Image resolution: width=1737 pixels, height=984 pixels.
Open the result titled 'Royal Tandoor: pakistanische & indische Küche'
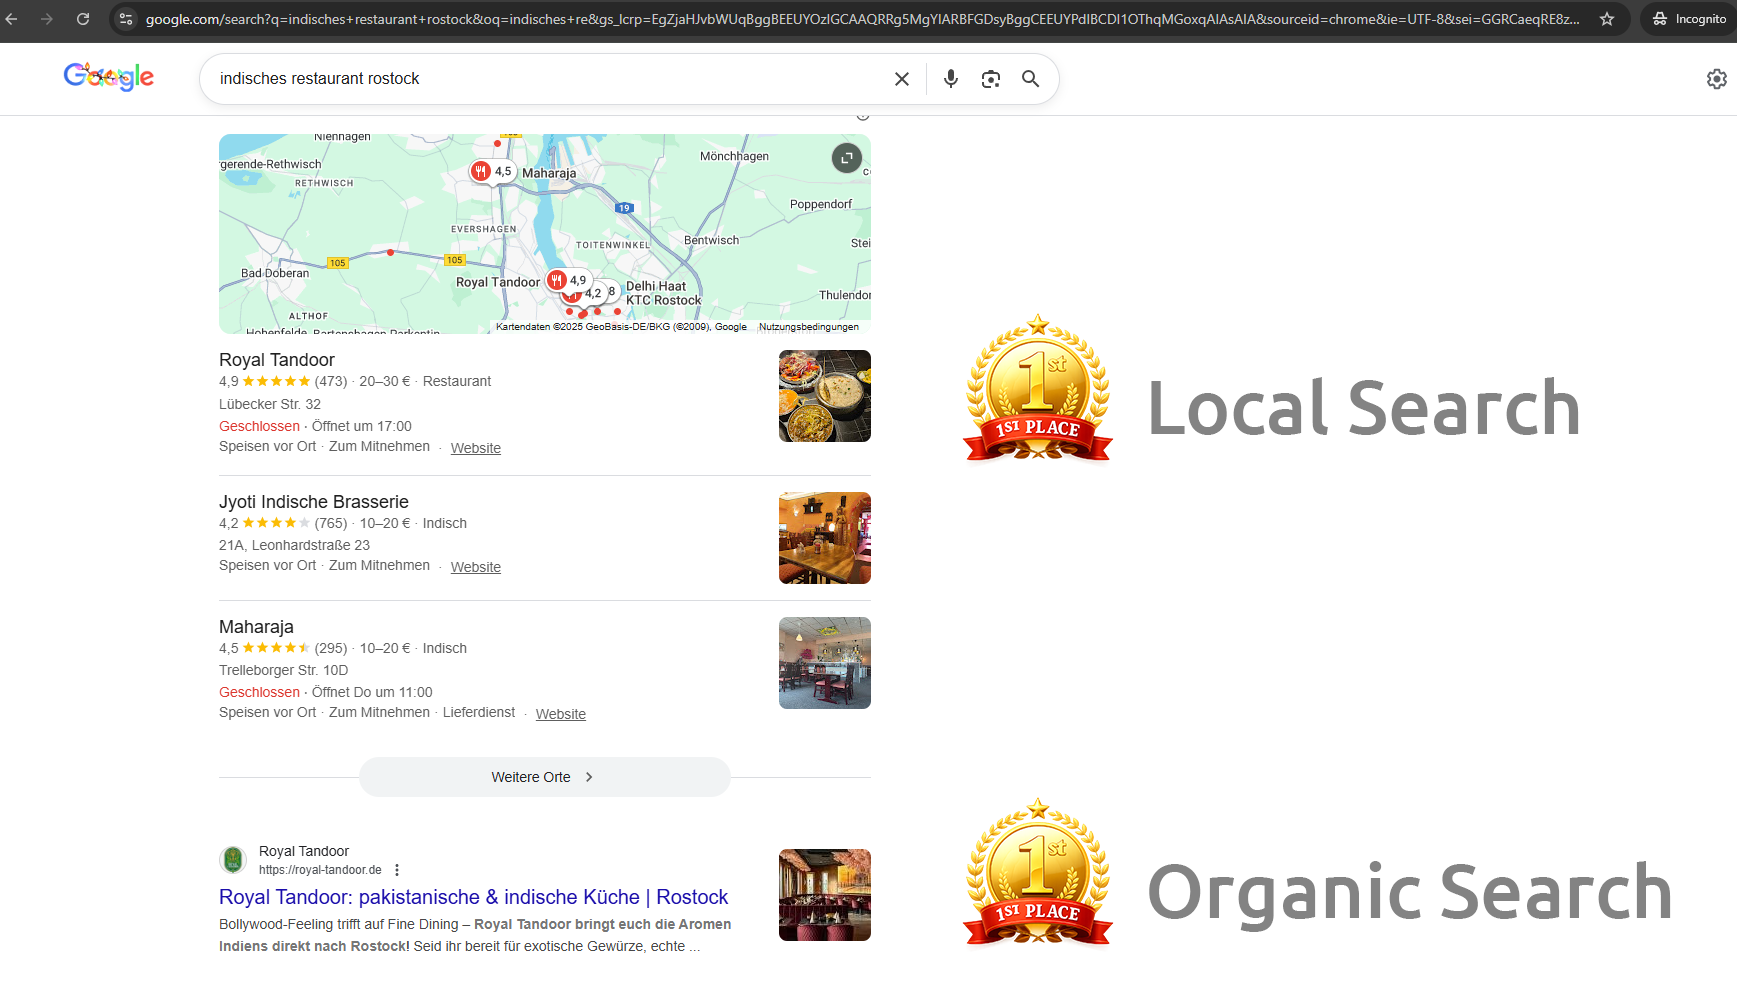(x=473, y=897)
